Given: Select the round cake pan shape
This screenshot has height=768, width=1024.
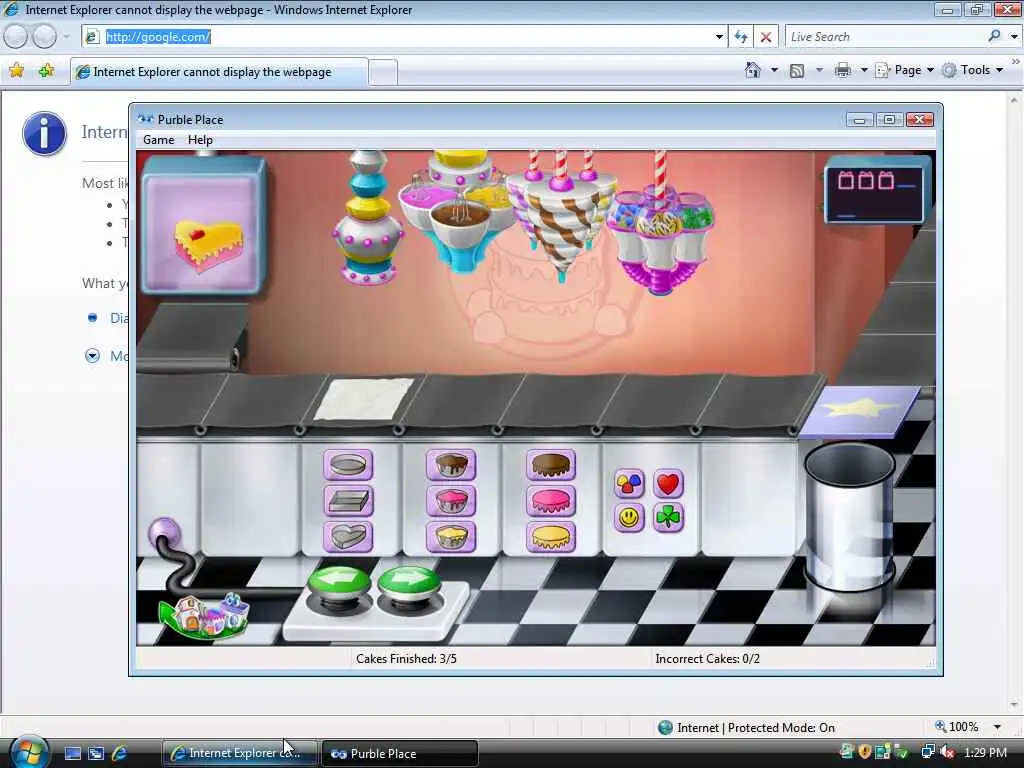Looking at the screenshot, I should point(348,465).
